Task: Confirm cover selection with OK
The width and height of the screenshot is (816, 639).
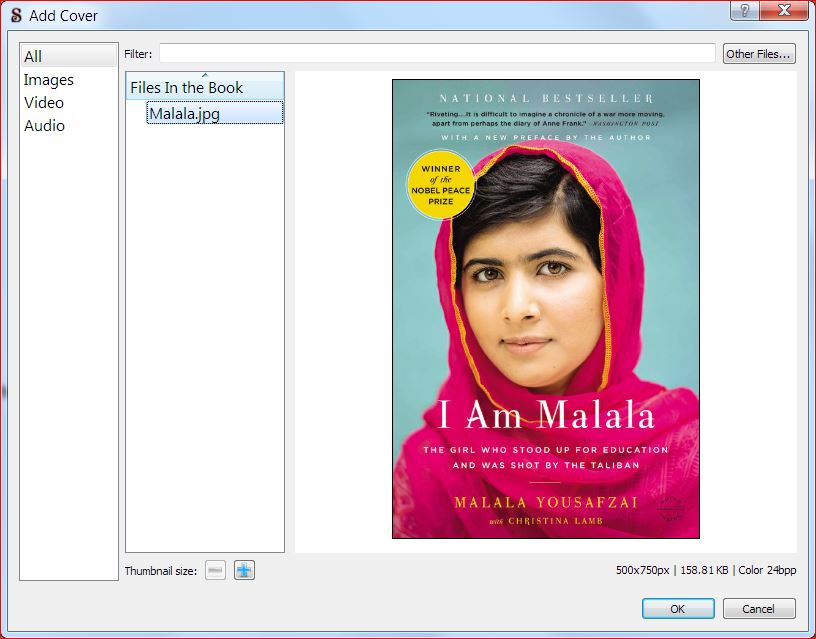Action: (678, 608)
